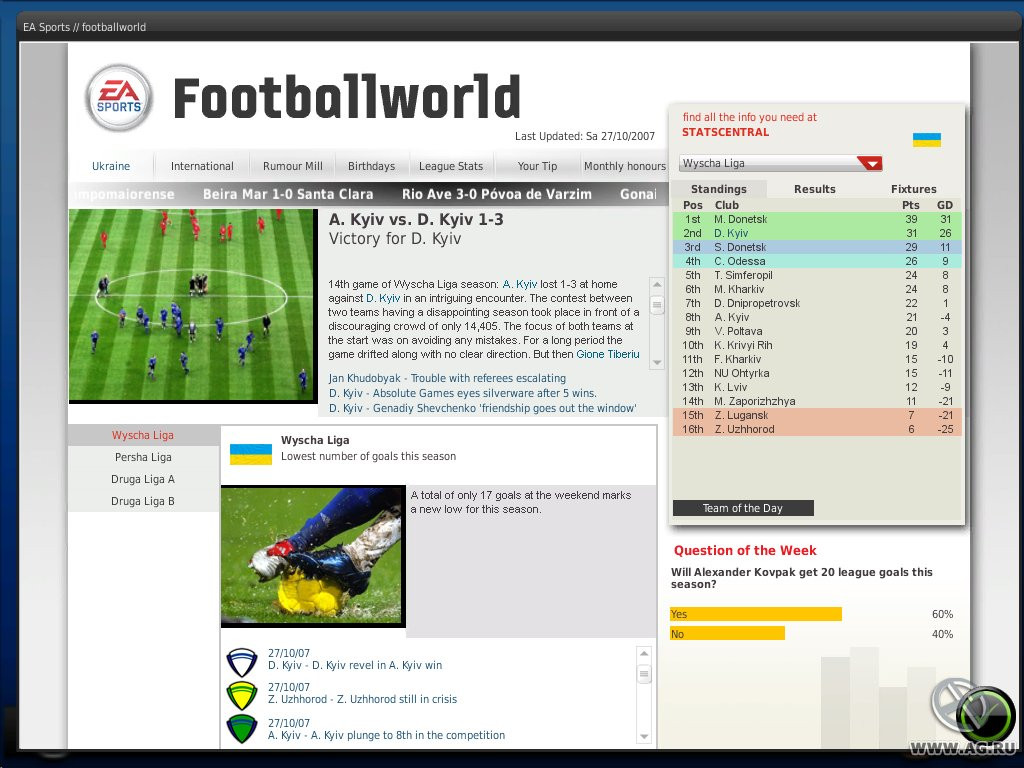1024x768 pixels.
Task: Click K. Lviv in standings
Action: click(x=817, y=387)
